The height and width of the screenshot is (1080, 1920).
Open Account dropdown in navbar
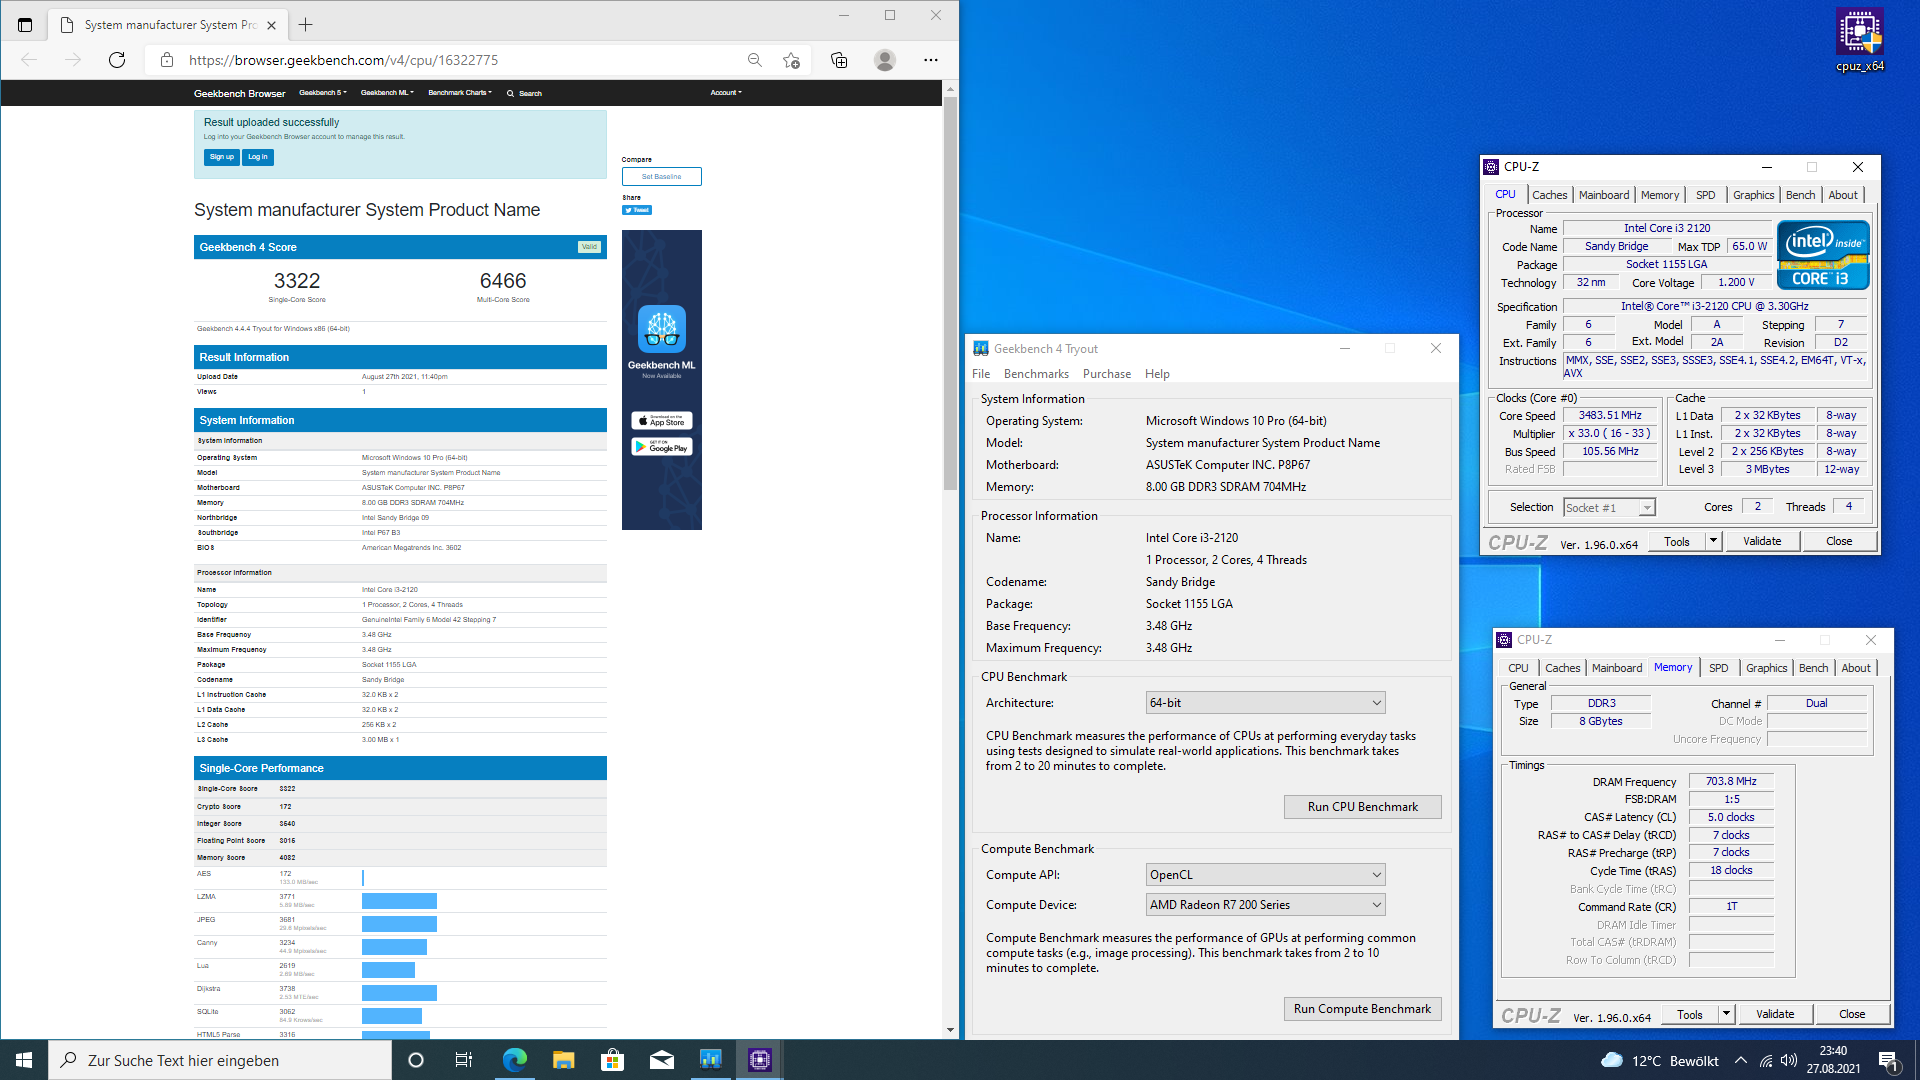tap(726, 93)
